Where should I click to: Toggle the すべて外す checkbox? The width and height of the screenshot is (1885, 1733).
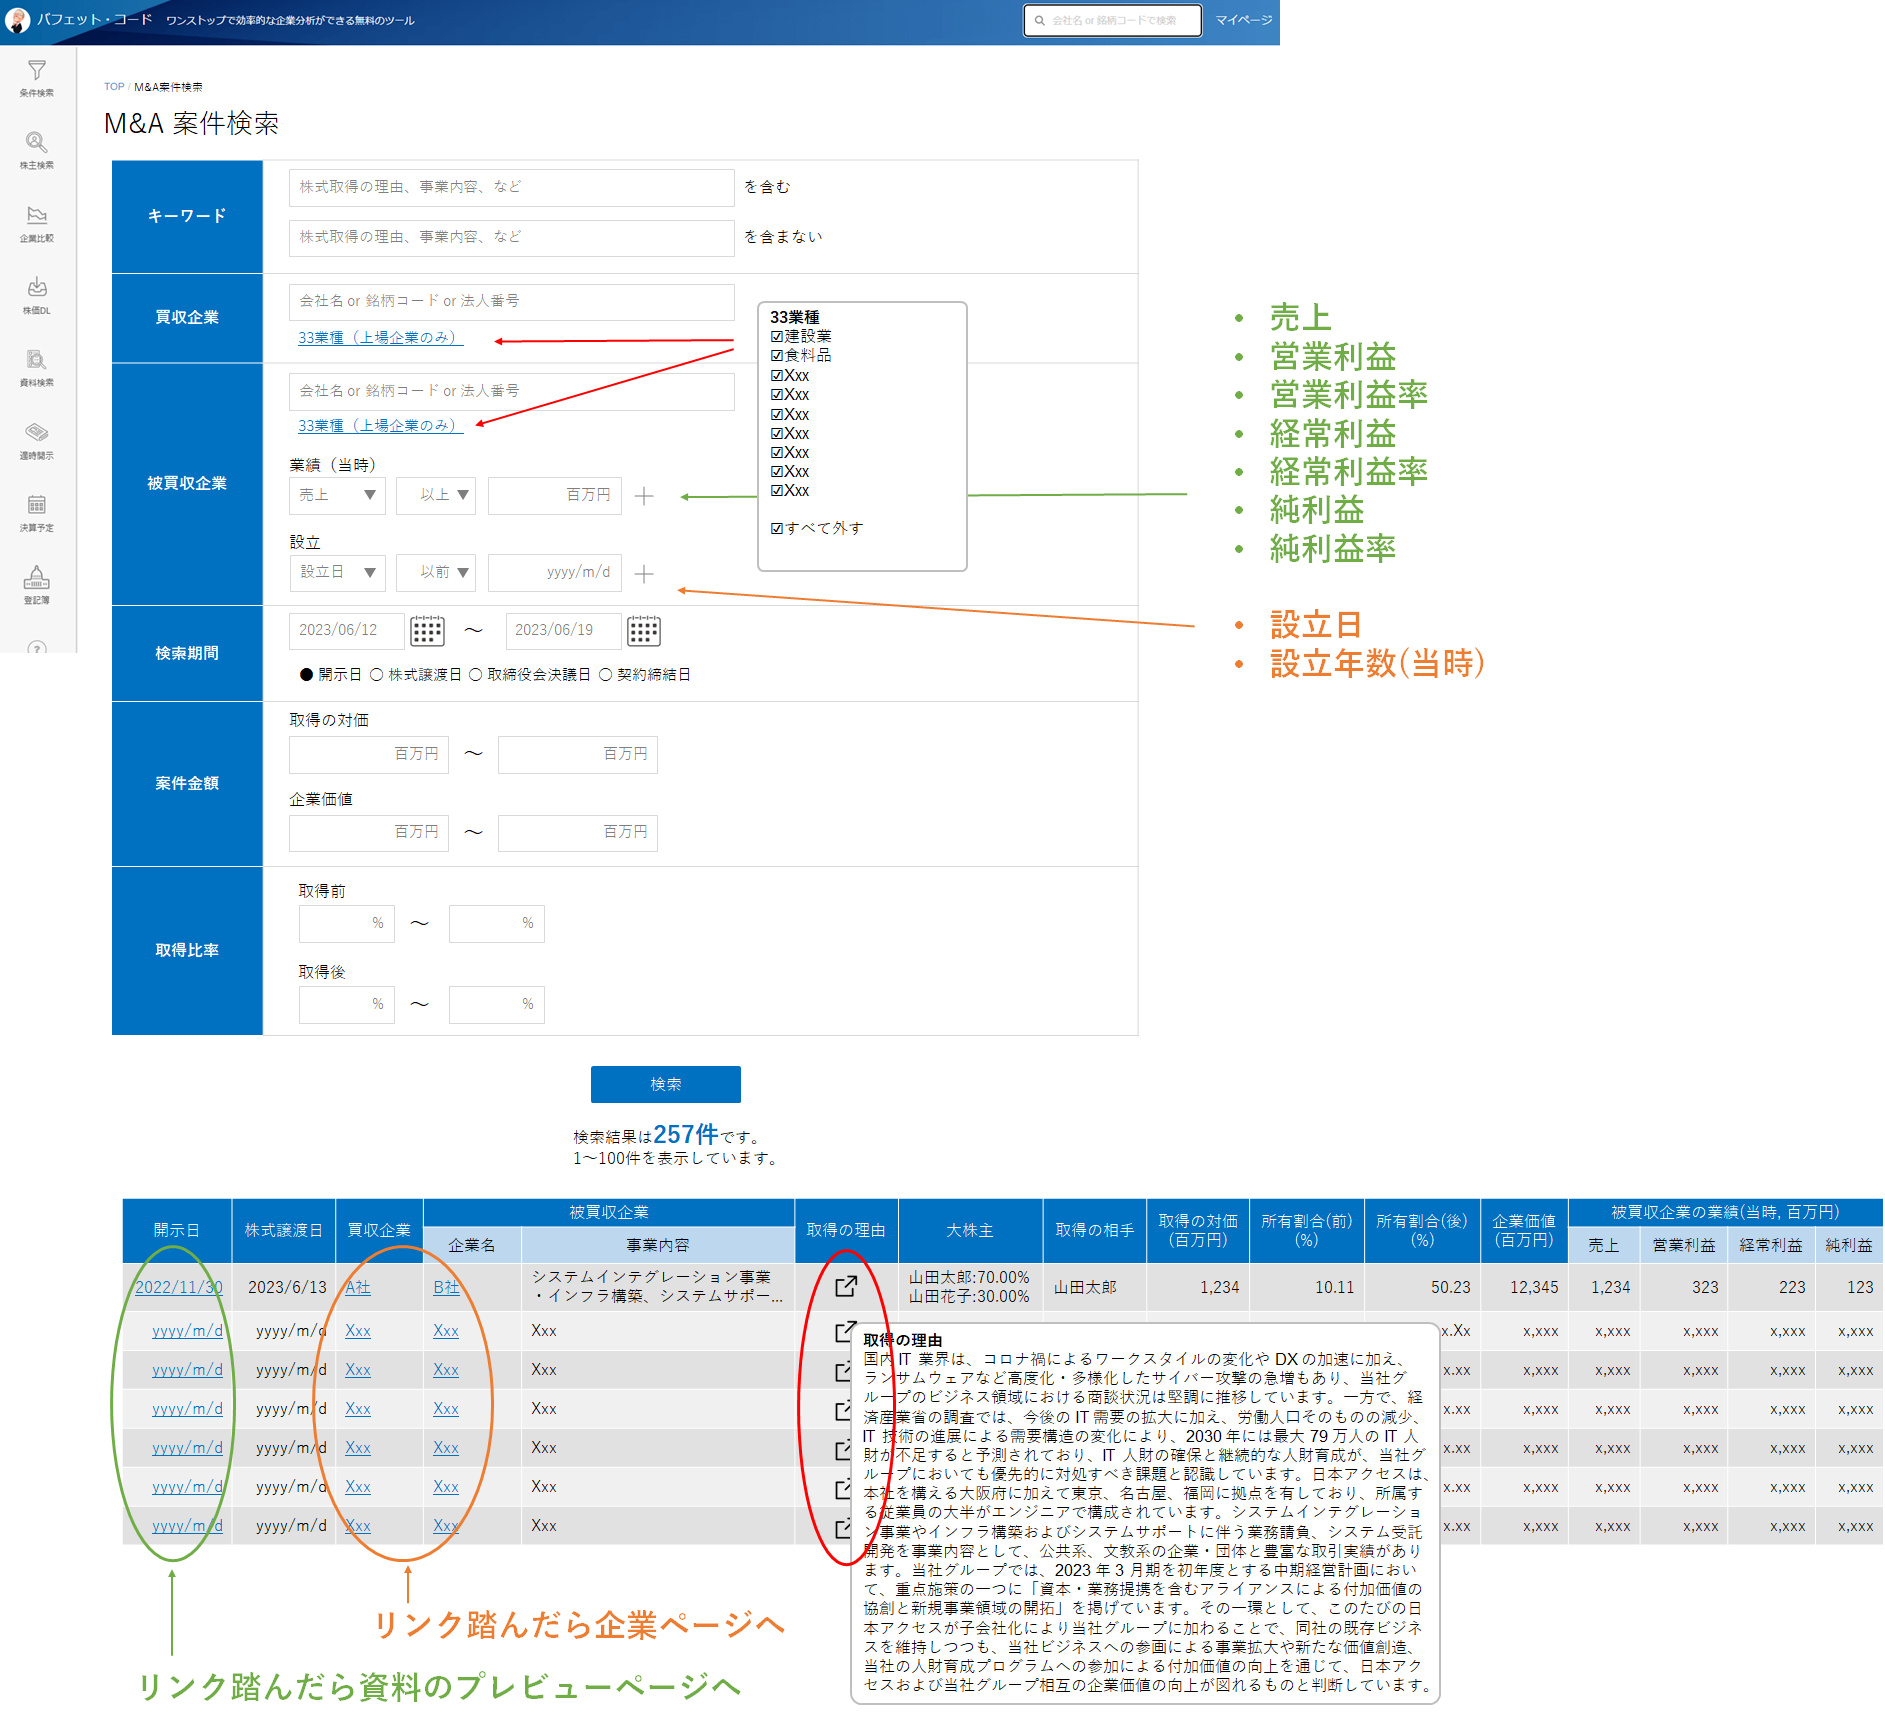pos(777,529)
